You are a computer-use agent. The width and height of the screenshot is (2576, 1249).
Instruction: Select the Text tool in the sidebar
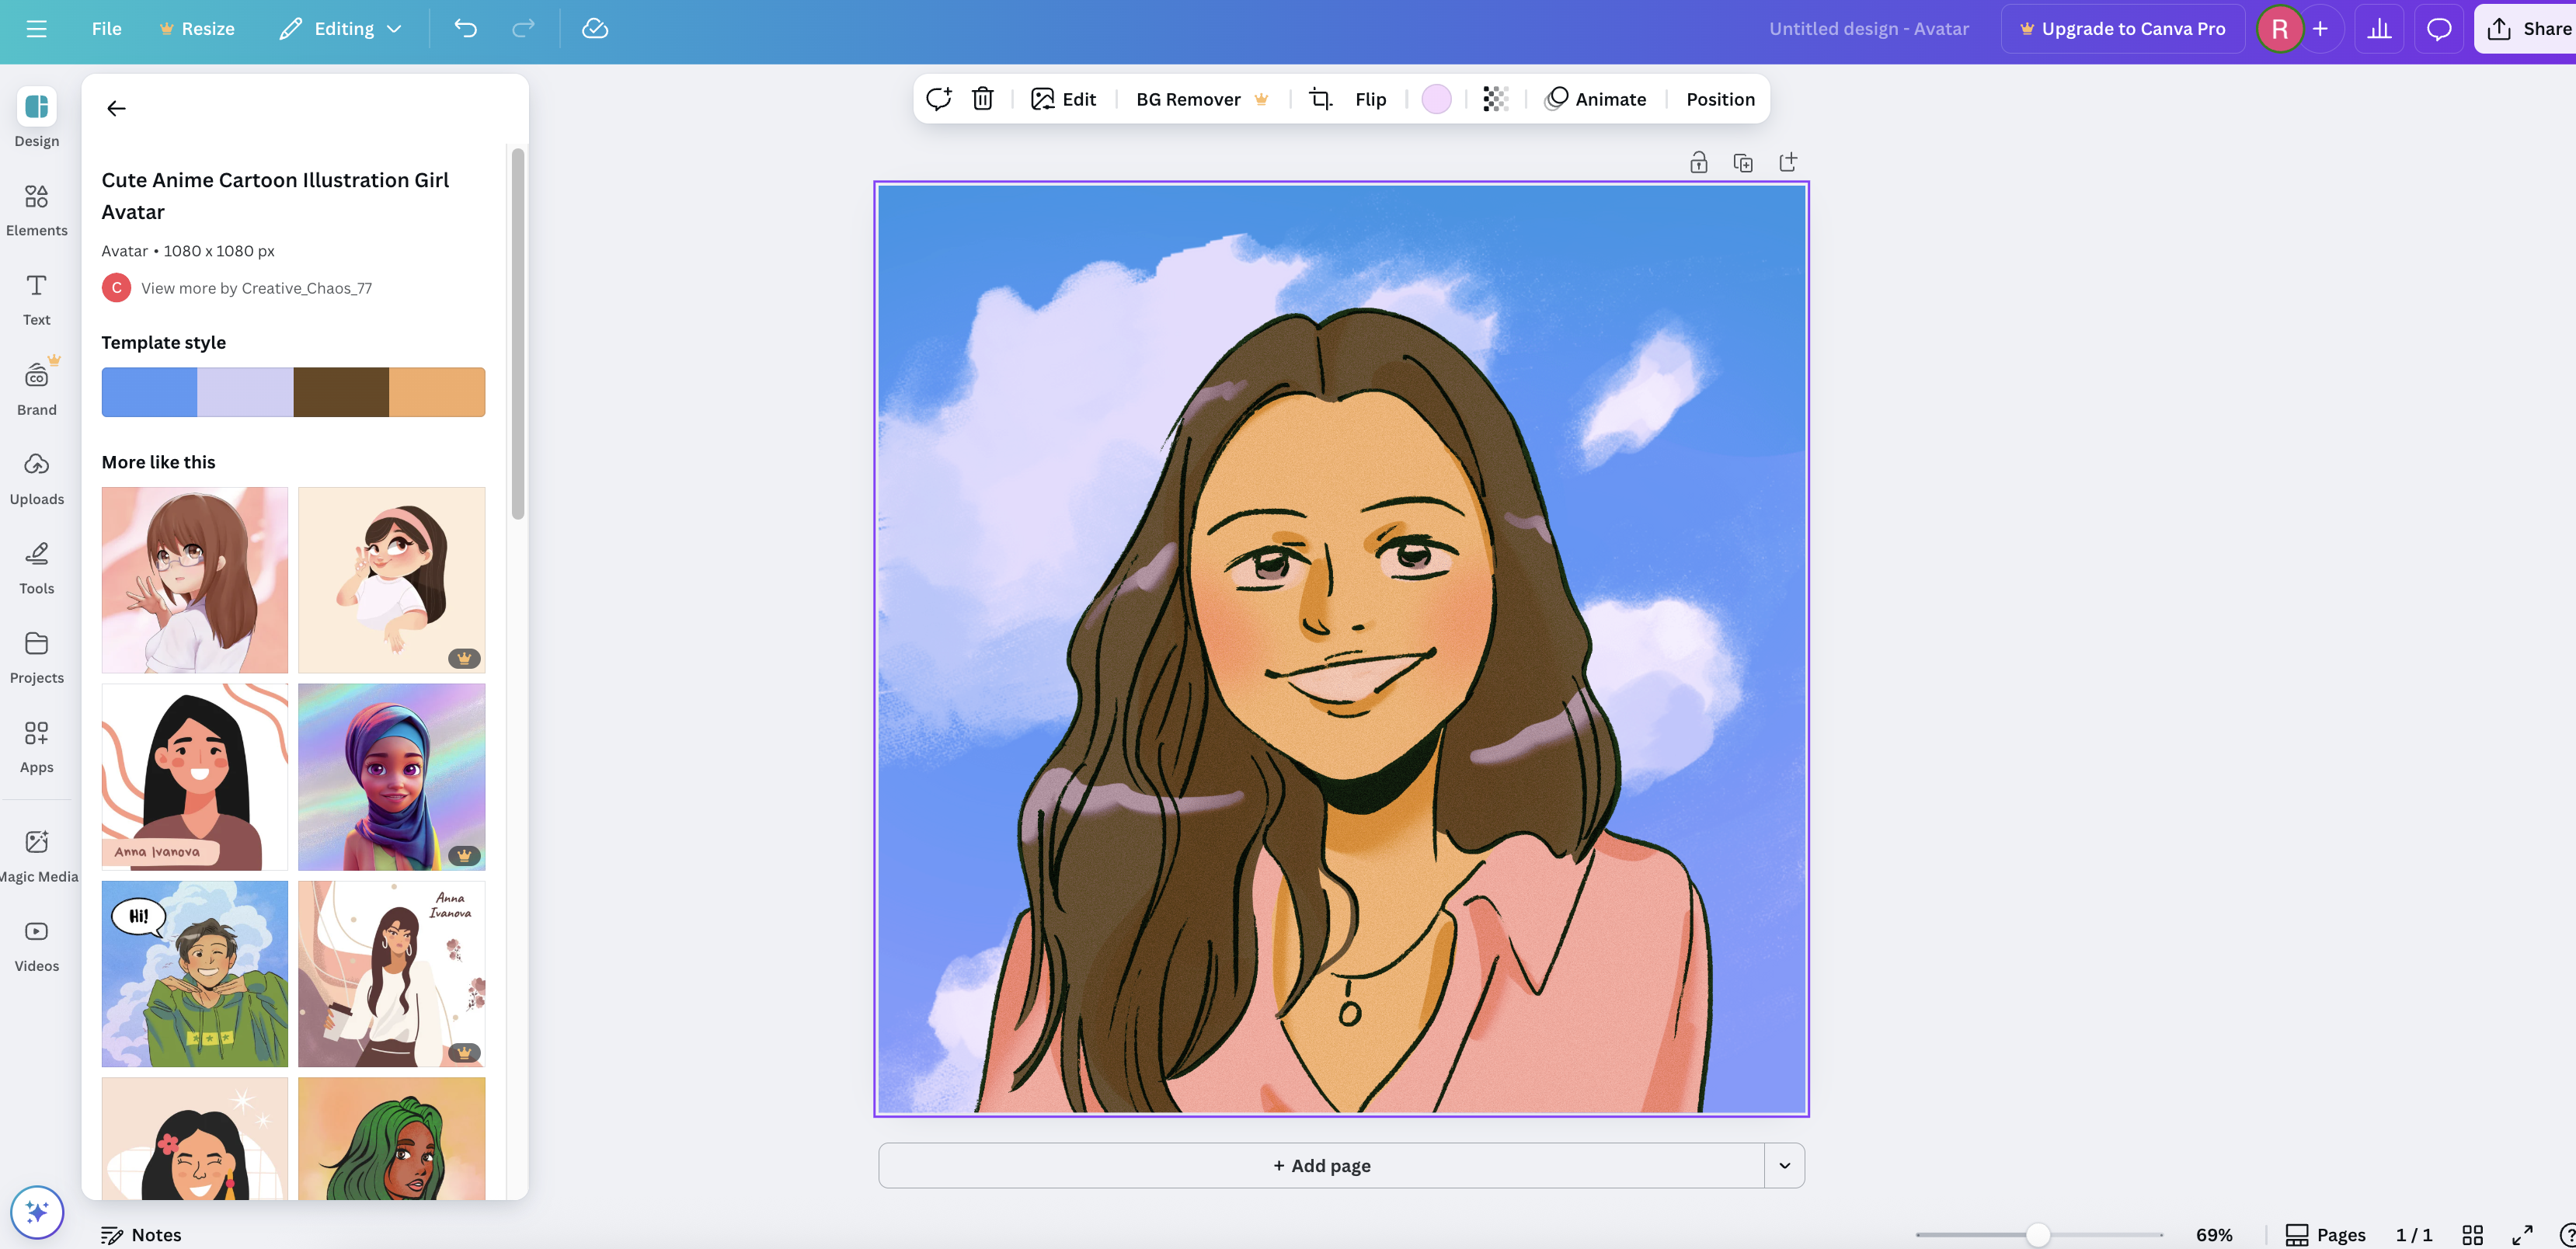[36, 298]
